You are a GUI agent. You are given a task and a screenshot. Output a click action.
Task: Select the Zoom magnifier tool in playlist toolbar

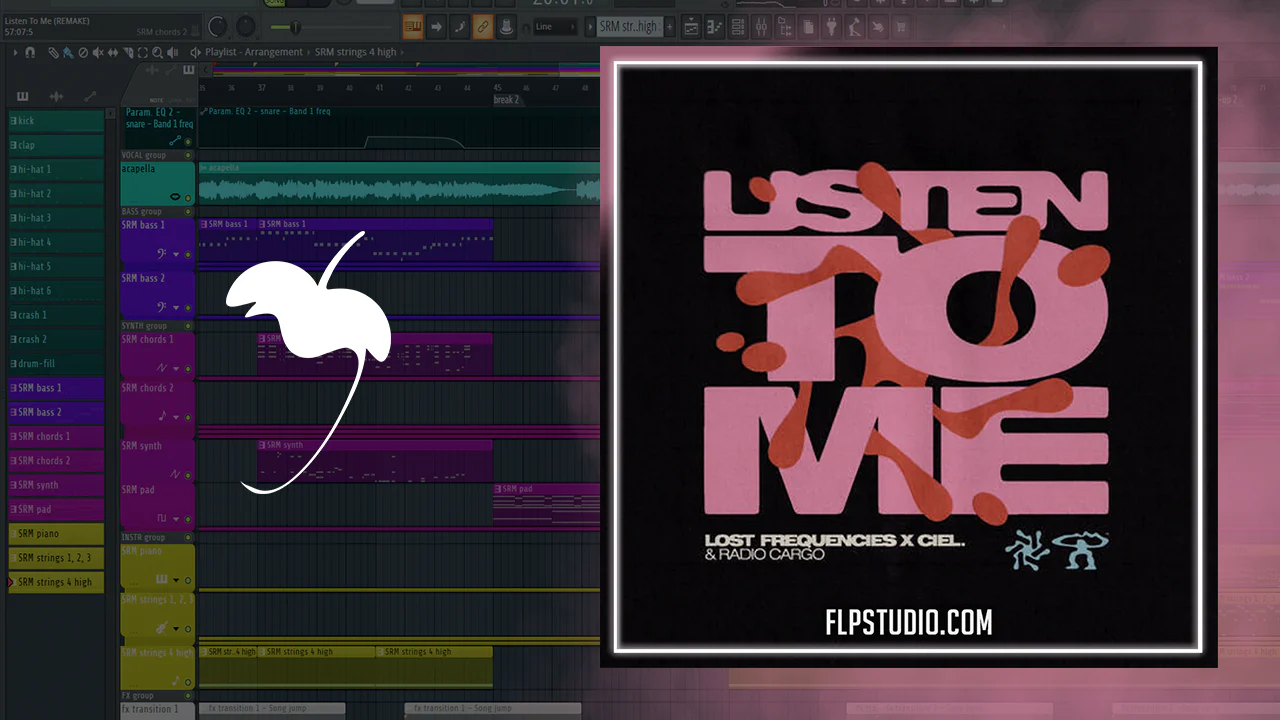coord(157,52)
